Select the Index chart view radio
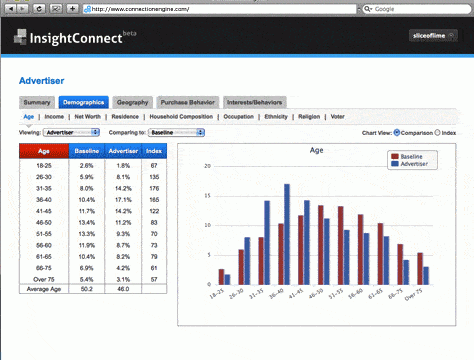The height and width of the screenshot is (360, 474). click(x=437, y=133)
